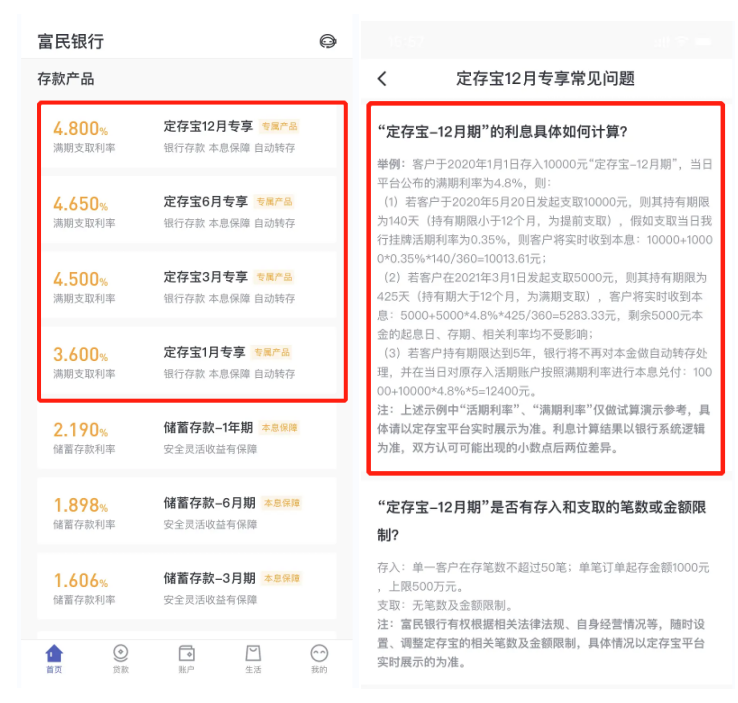Image resolution: width=738 pixels, height=703 pixels.
Task: Open 储蓄存款-3月期 product
Action: tap(187, 587)
